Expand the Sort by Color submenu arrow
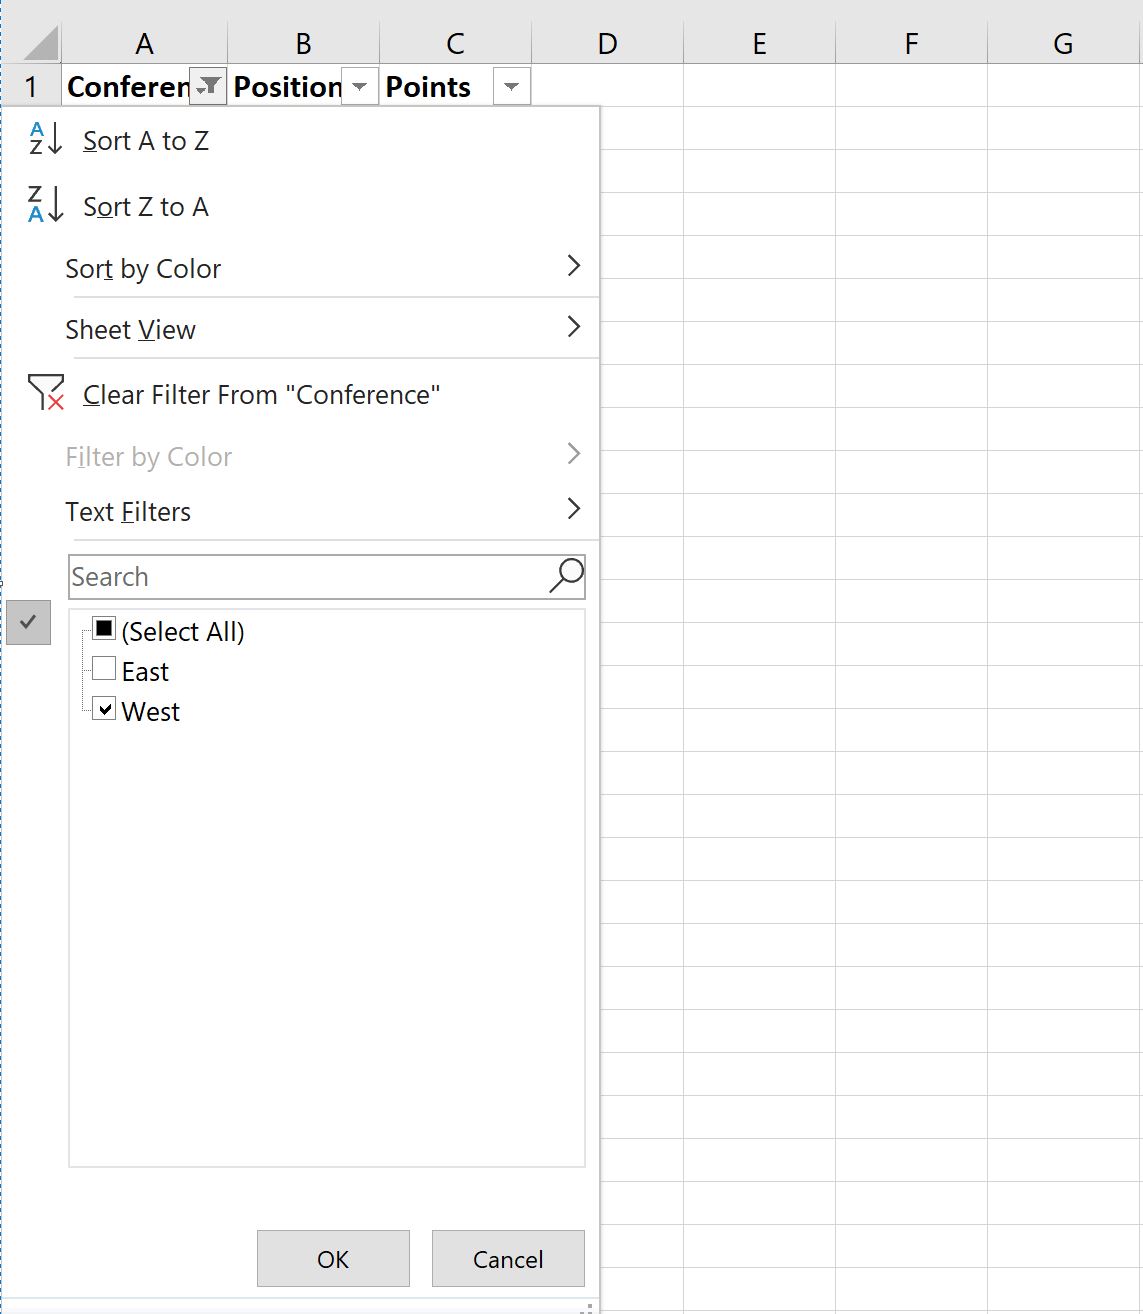 (574, 266)
